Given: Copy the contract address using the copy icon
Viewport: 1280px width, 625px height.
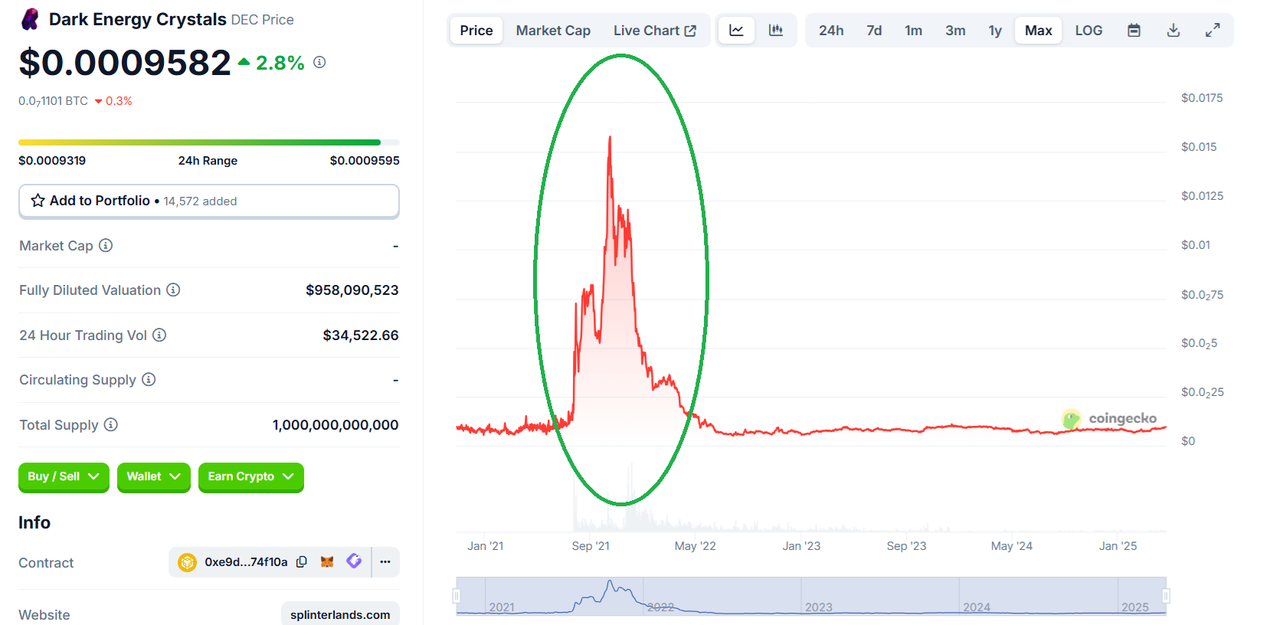Looking at the screenshot, I should coord(301,562).
